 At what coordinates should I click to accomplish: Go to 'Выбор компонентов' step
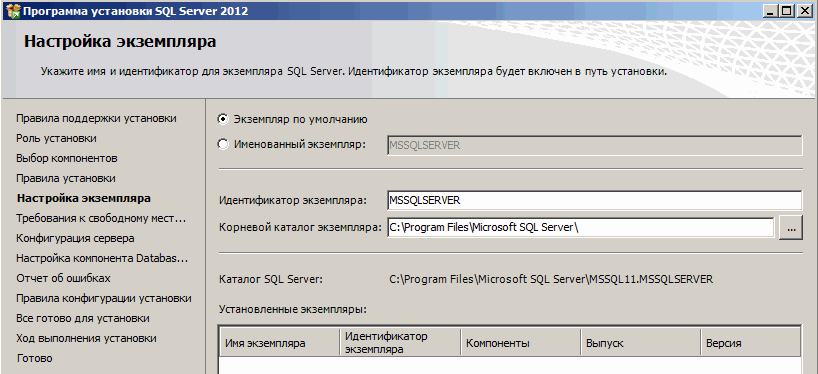coord(66,158)
